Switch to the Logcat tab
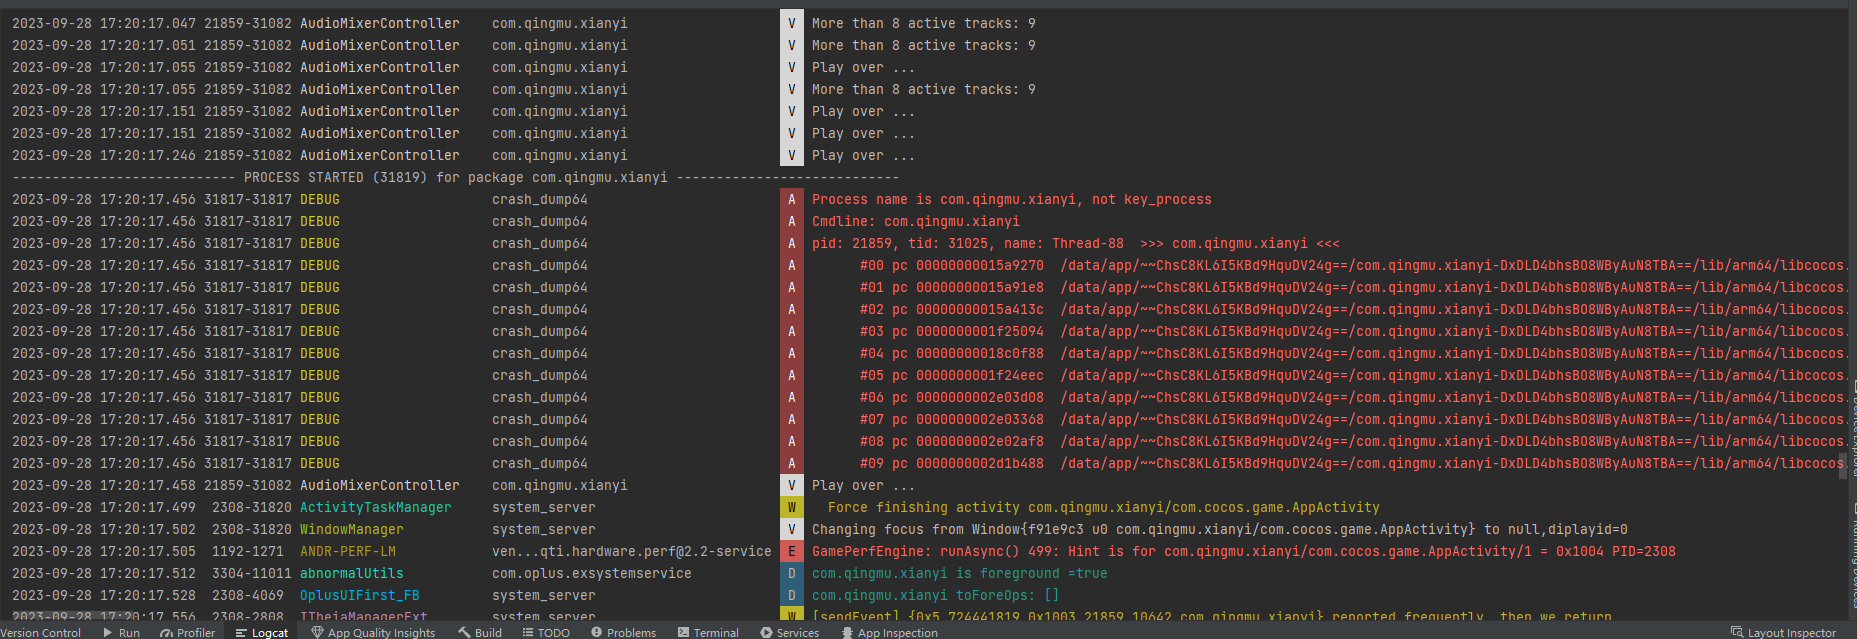Image resolution: width=1857 pixels, height=639 pixels. pos(262,632)
